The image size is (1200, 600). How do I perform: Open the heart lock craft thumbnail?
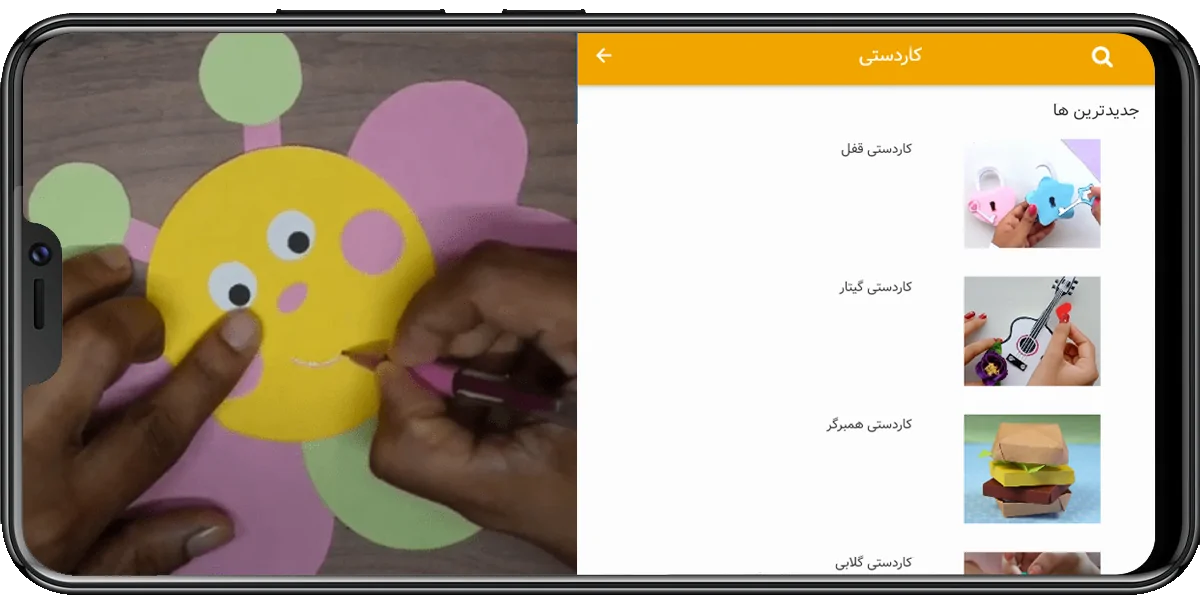pos(1032,194)
